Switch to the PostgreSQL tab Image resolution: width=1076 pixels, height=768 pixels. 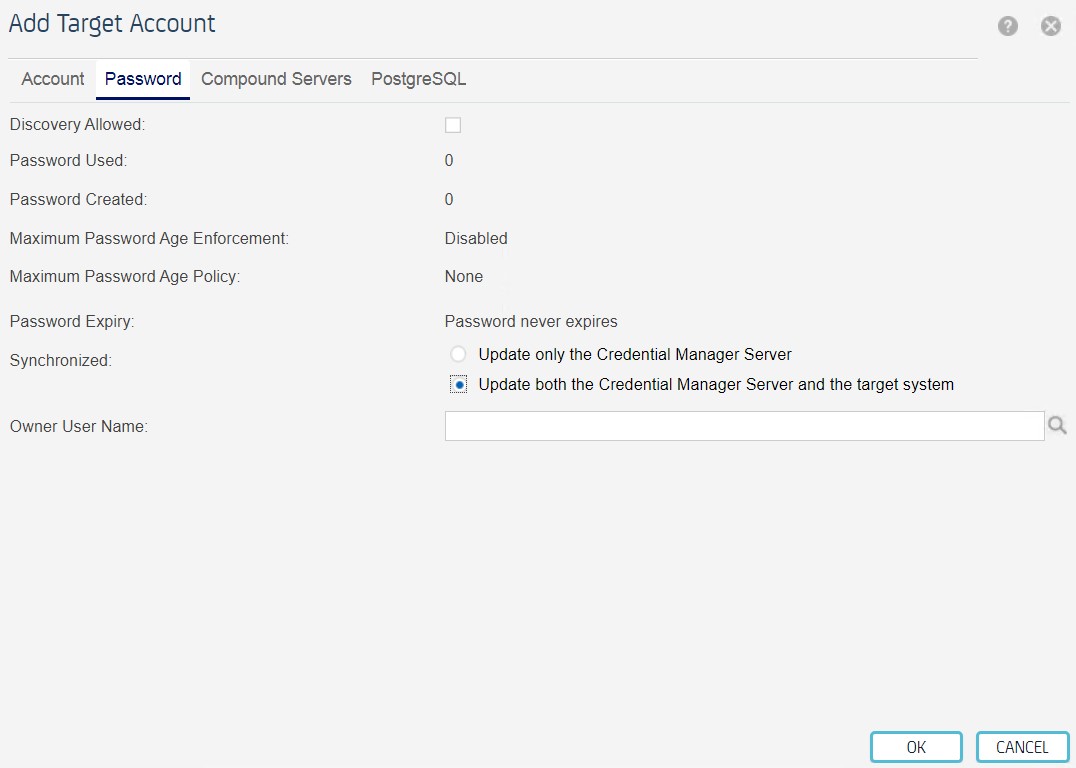(x=418, y=79)
